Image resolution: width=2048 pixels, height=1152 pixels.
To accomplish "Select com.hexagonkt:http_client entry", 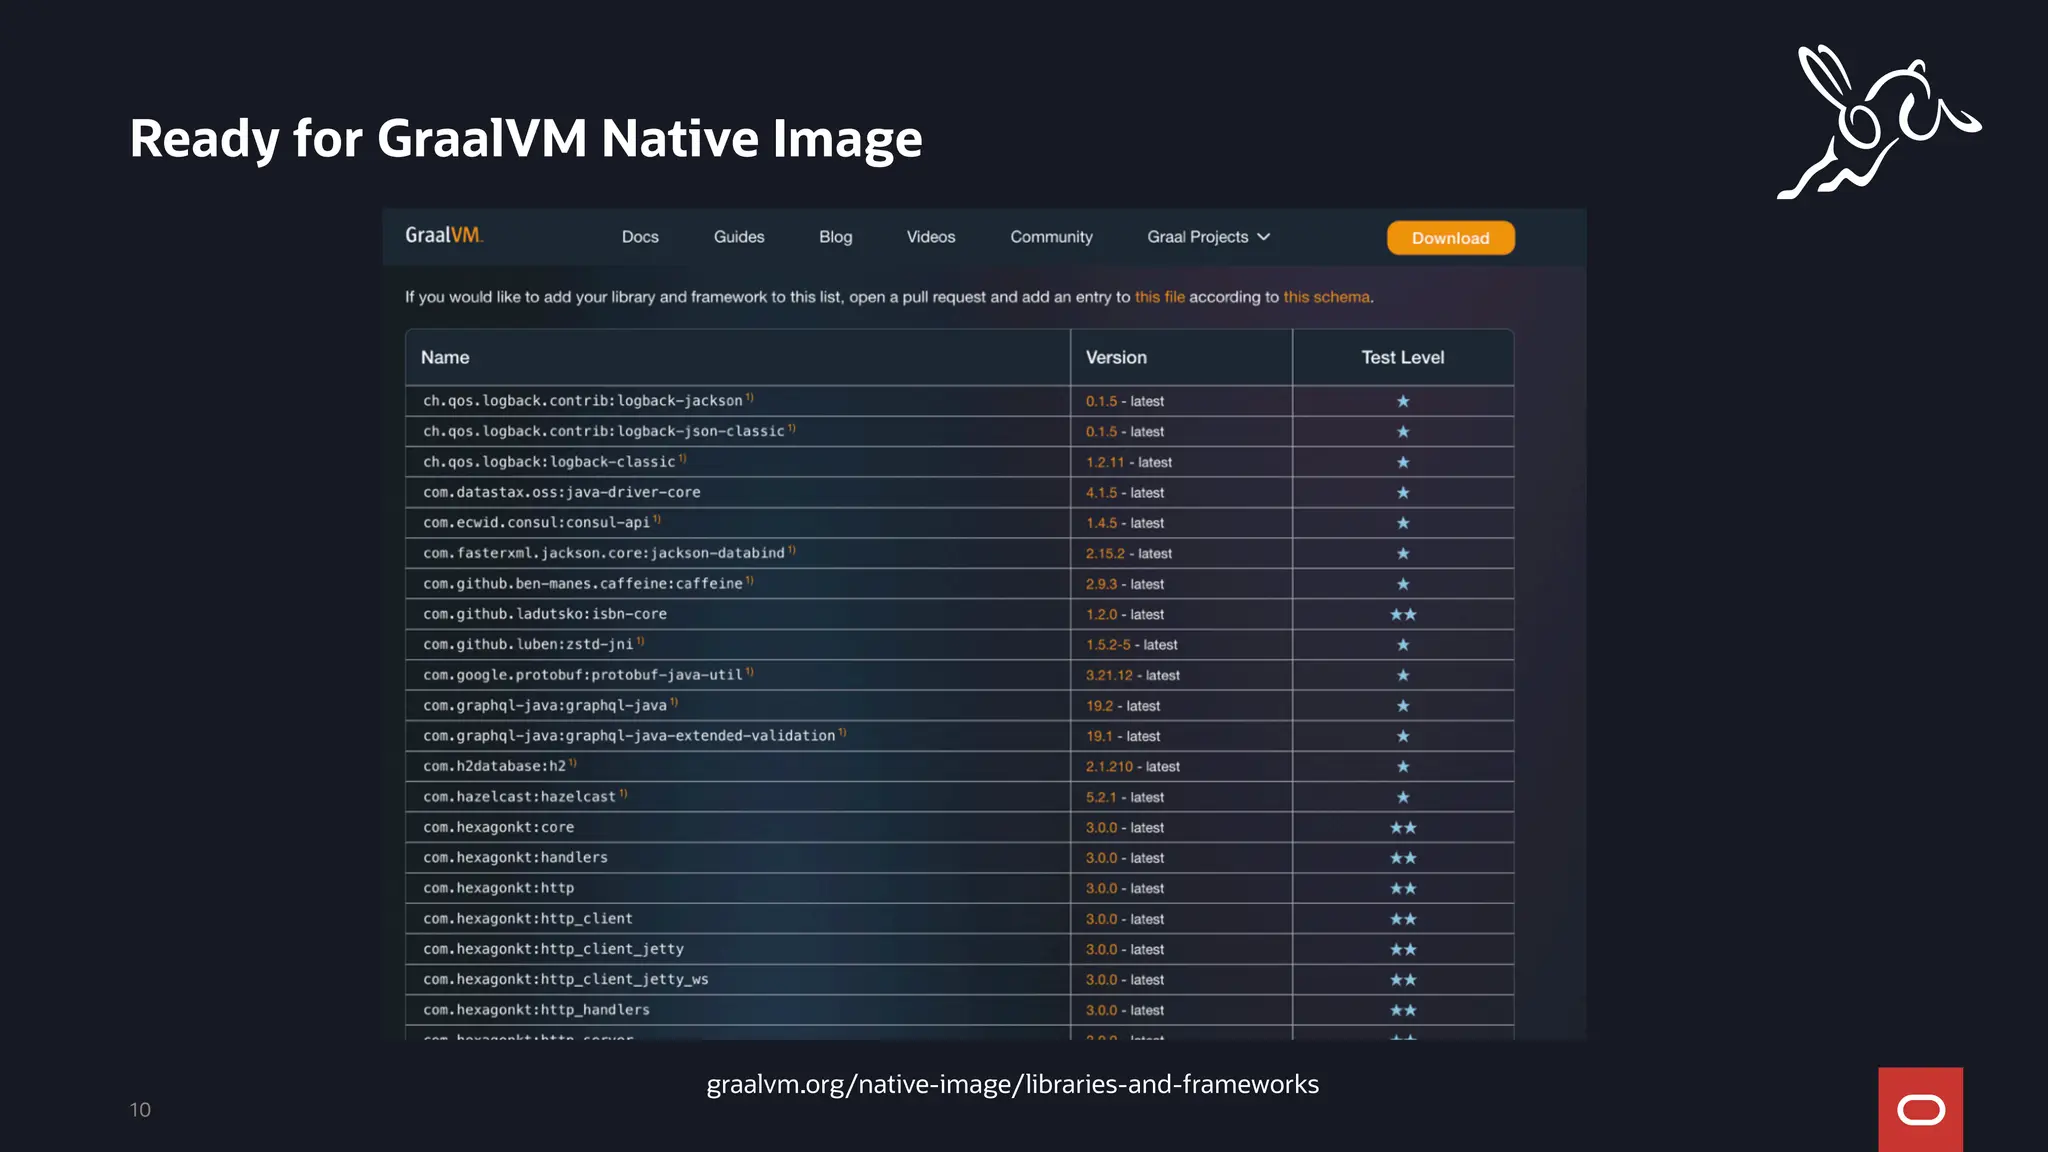I will pos(527,919).
